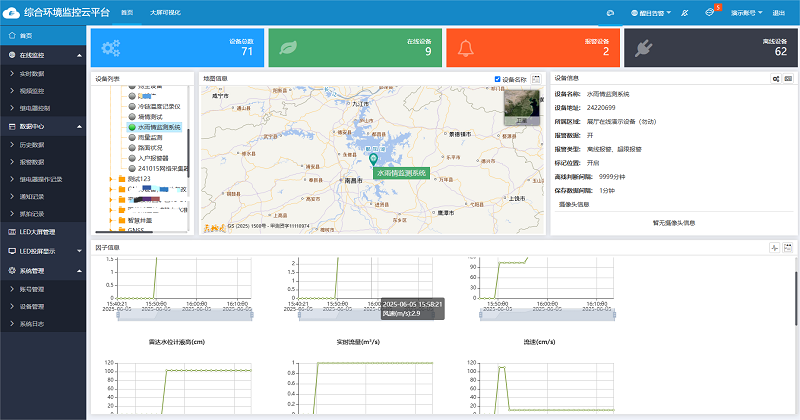Click the gears icon on total devices card
800x420 pixels.
pyautogui.click(x=109, y=49)
